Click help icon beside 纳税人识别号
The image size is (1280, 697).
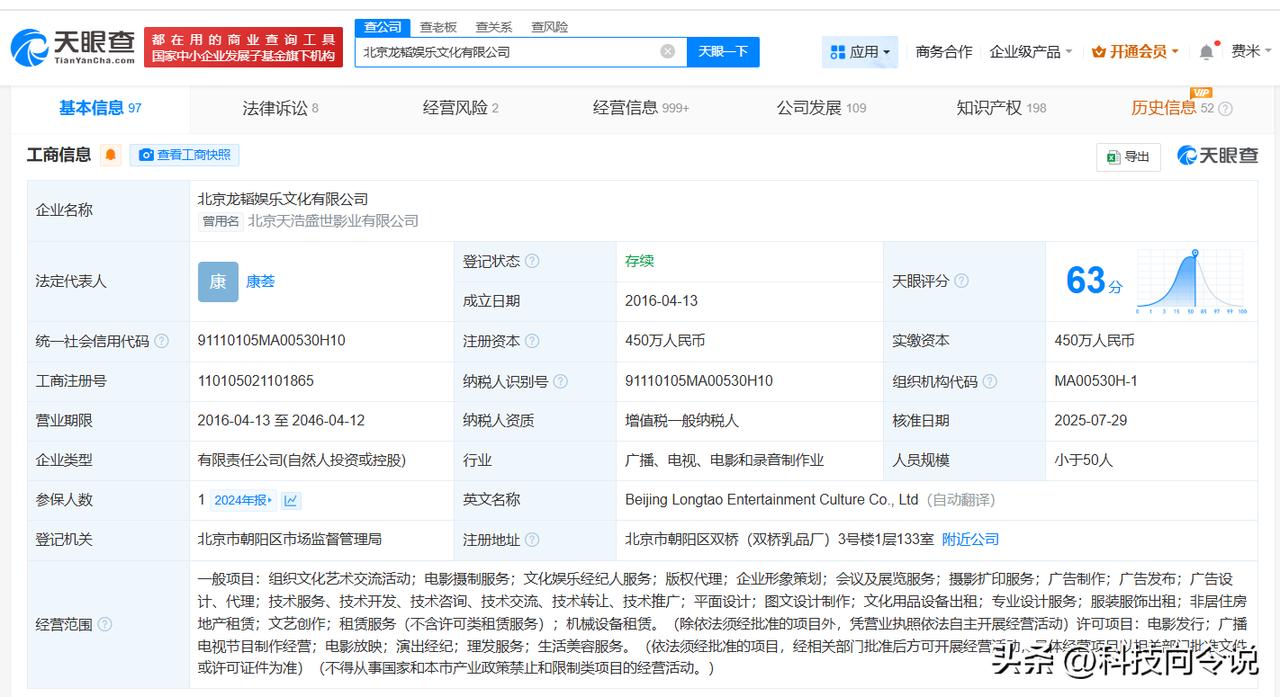[560, 381]
